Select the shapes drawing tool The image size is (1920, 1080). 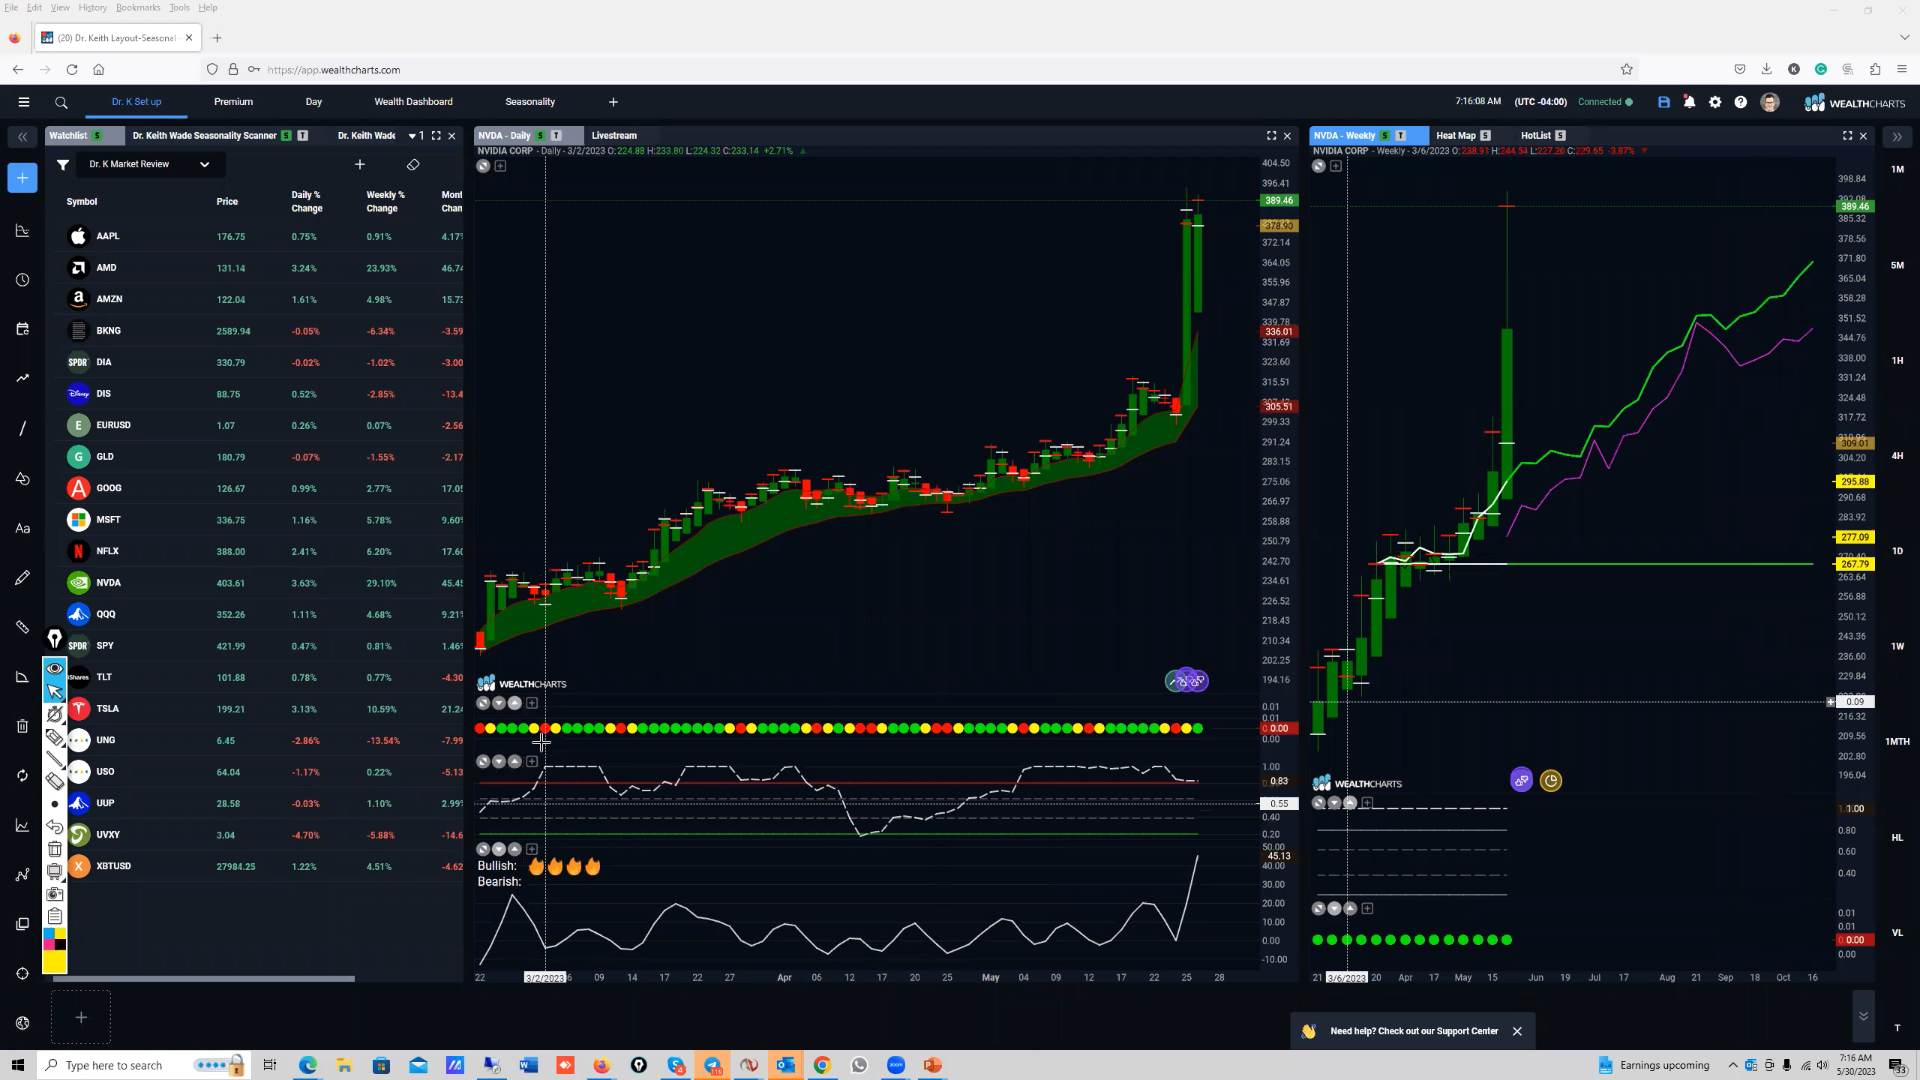(x=22, y=478)
